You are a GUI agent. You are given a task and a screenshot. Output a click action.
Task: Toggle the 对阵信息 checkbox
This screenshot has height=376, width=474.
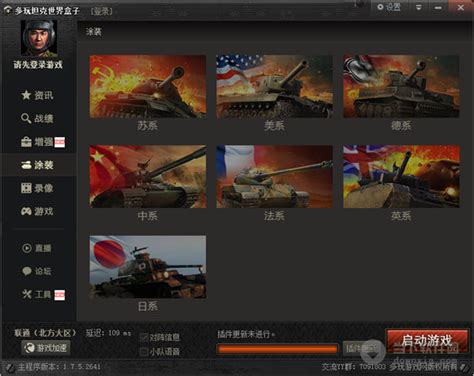click(144, 337)
